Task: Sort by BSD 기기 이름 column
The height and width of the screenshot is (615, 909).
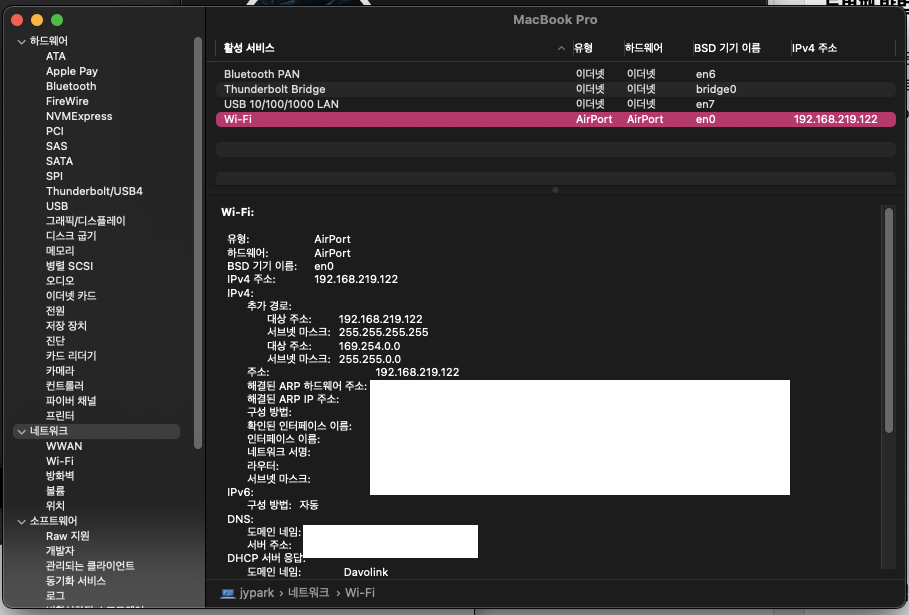Action: [x=727, y=48]
